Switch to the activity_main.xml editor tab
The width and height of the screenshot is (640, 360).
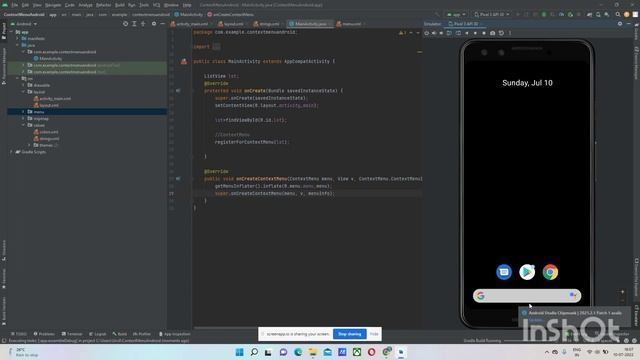point(190,24)
